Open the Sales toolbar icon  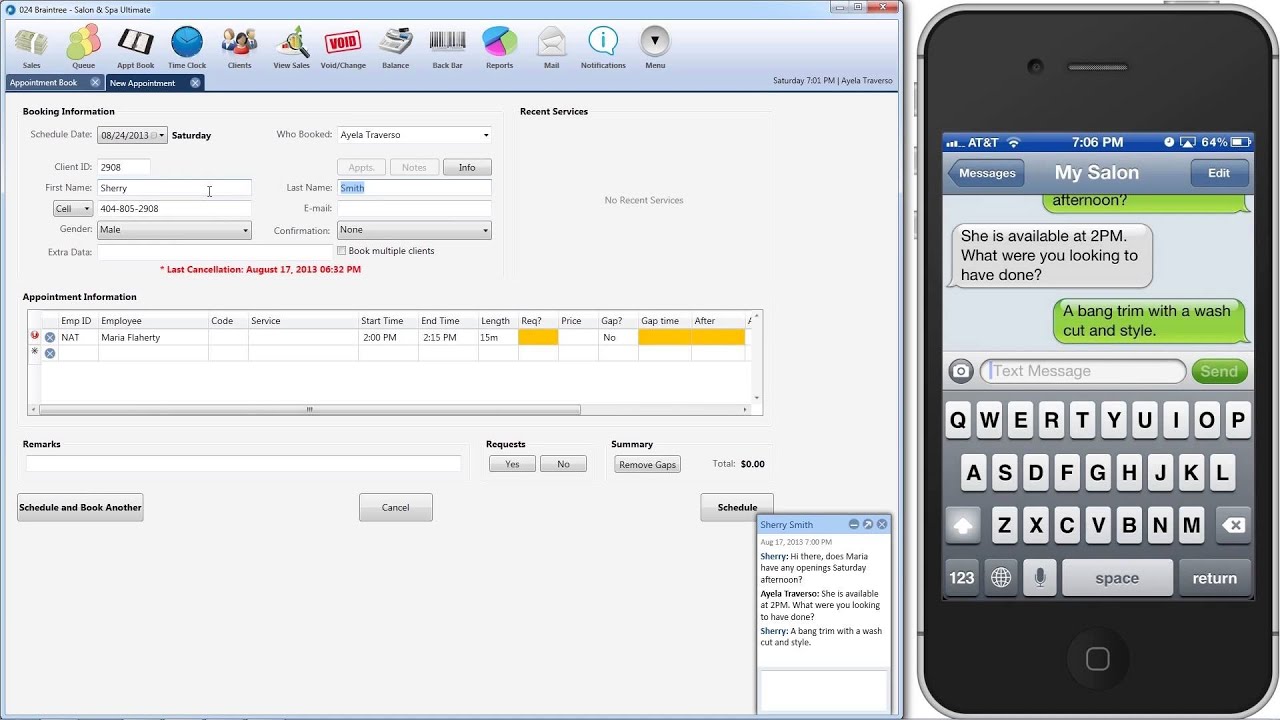coord(31,47)
